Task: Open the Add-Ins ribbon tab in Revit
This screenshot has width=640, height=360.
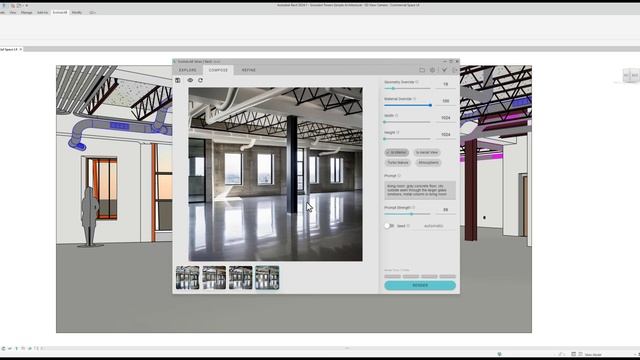Action: coord(42,13)
